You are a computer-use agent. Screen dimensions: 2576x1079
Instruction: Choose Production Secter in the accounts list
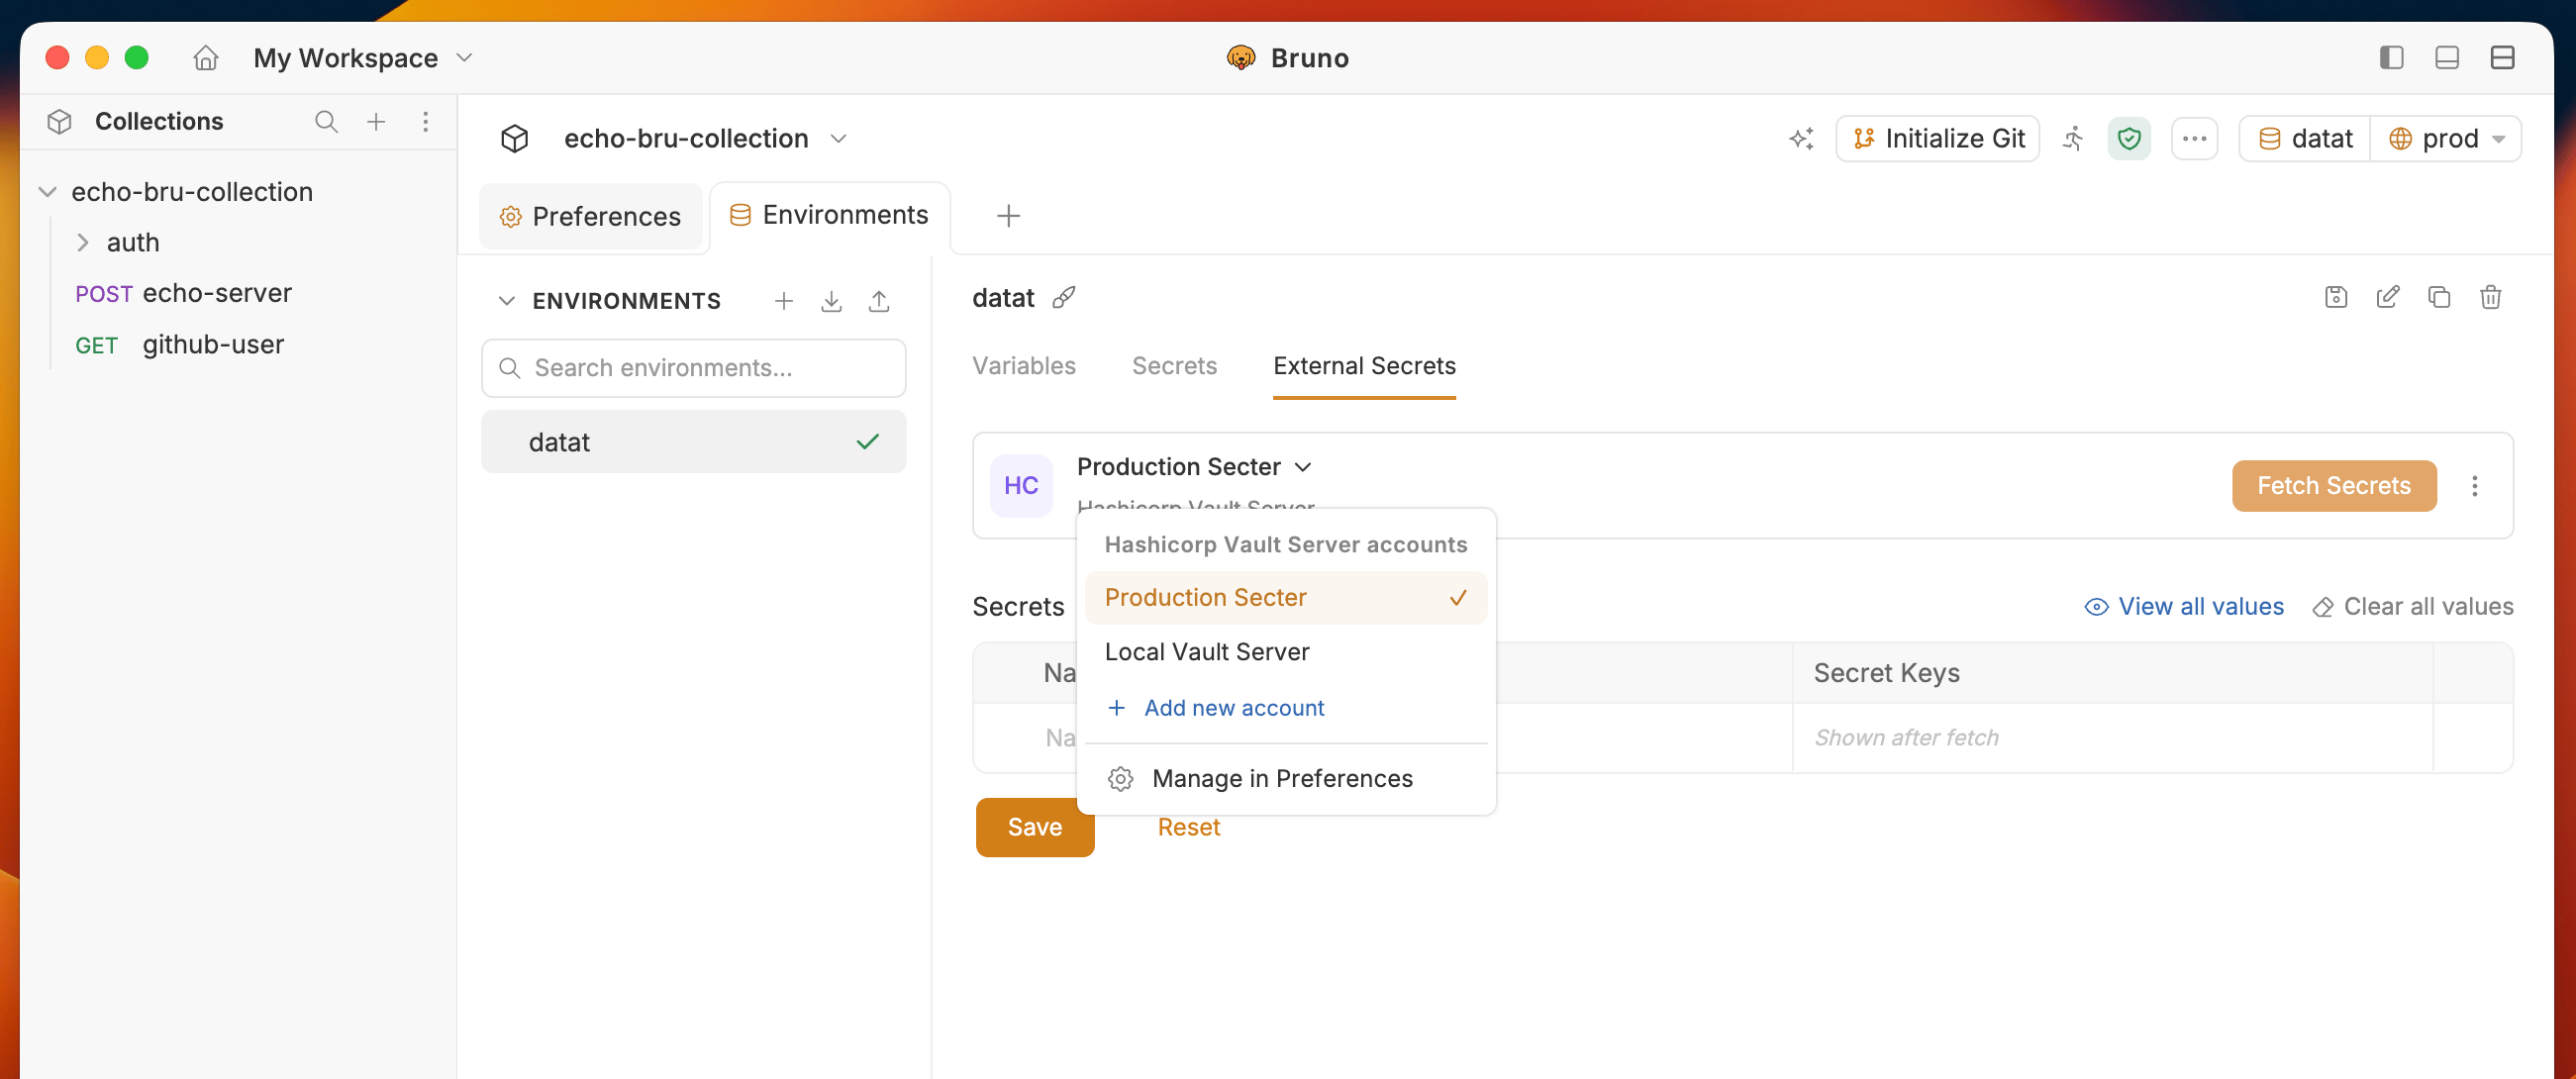(x=1285, y=598)
